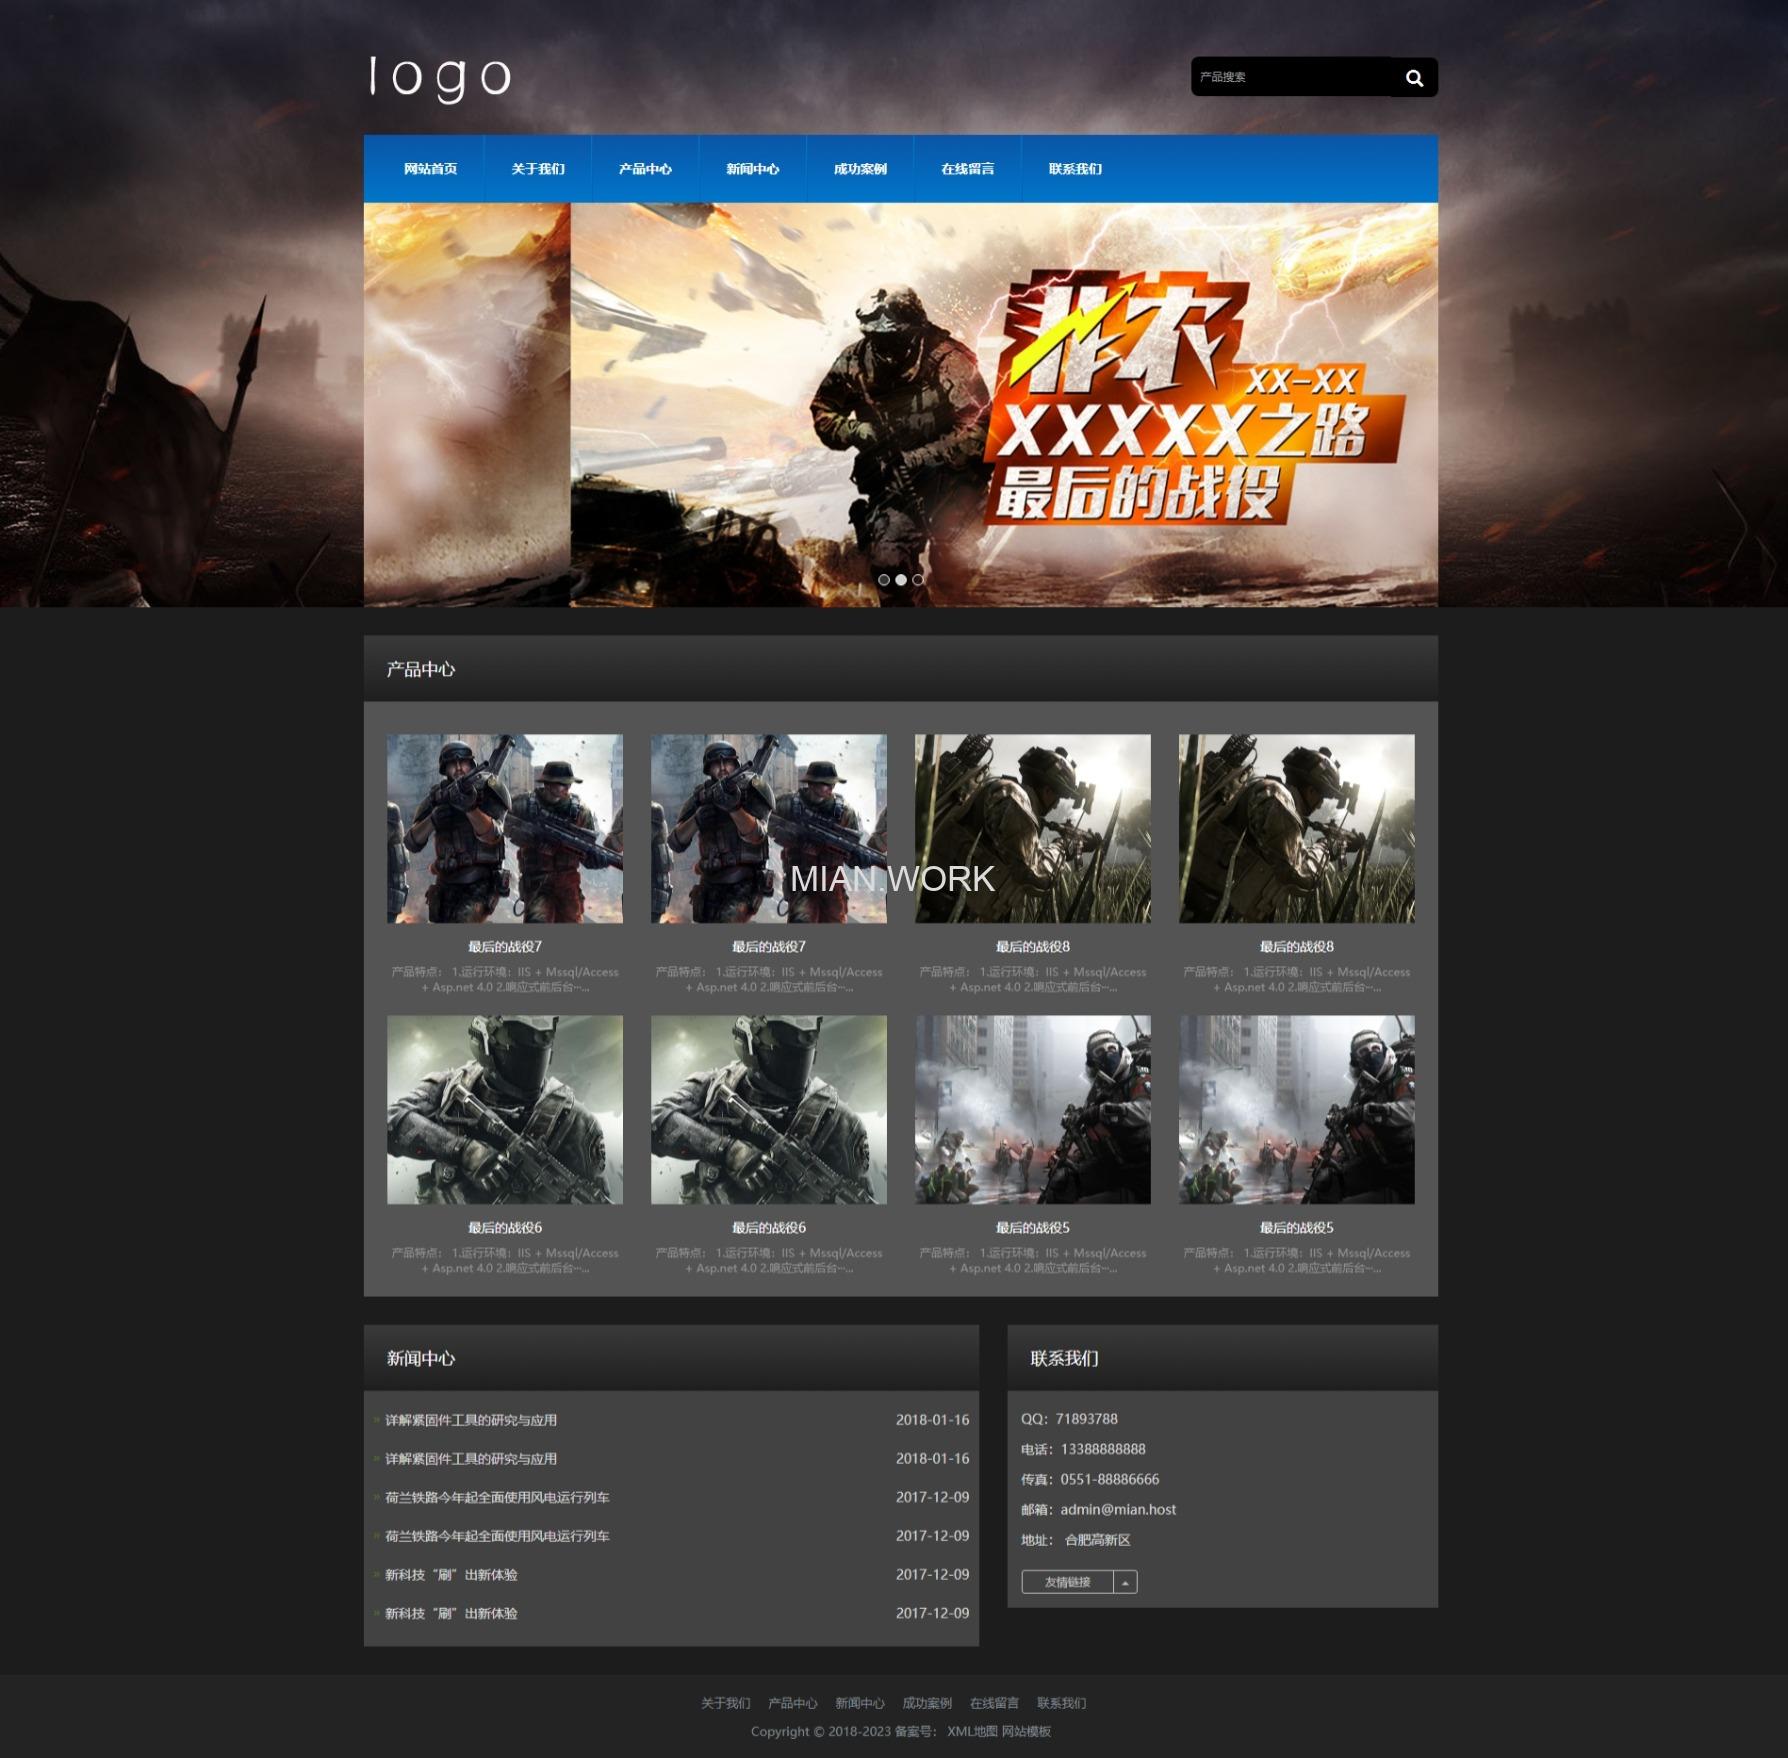Open second 最后的战役7 product thumbnail

tap(769, 829)
